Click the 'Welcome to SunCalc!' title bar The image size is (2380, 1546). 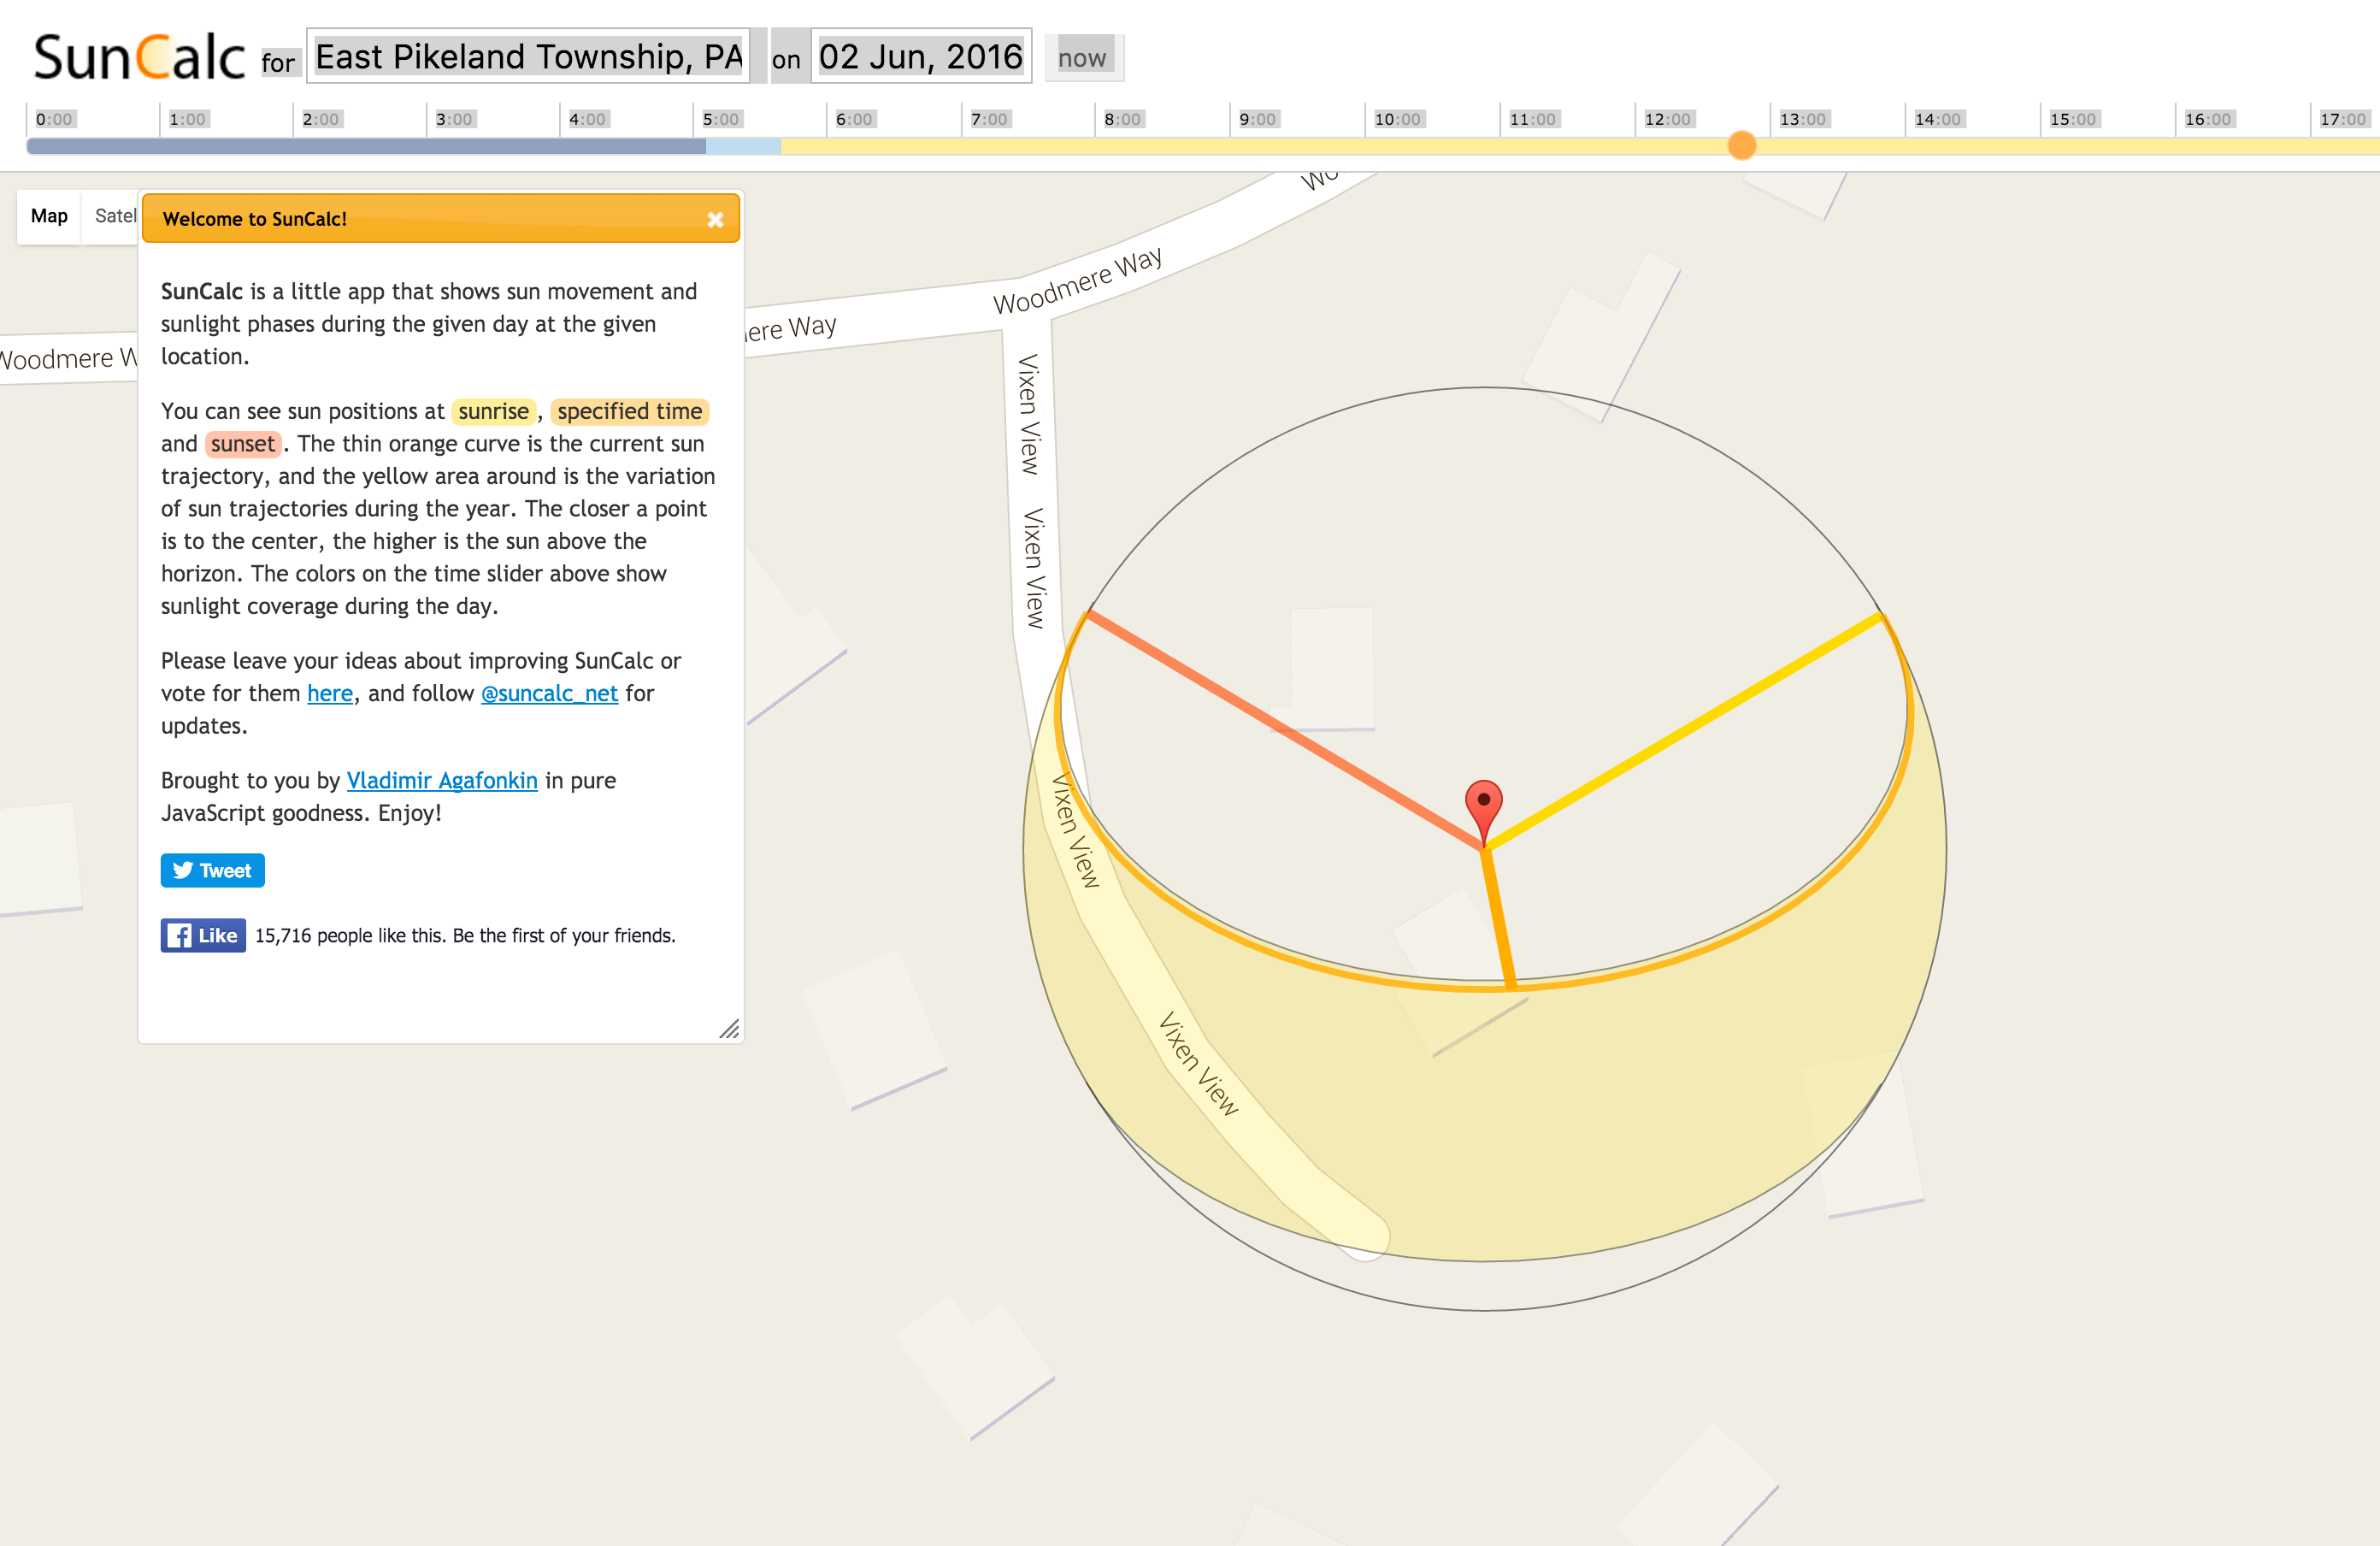tap(441, 219)
